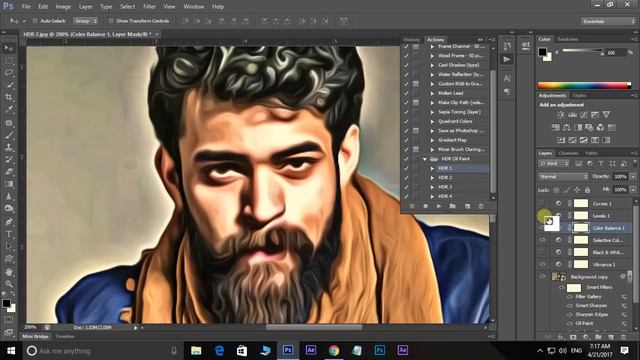Collapse the HDR Oil Paint action set
640x360 pixels.
pyautogui.click(x=424, y=159)
